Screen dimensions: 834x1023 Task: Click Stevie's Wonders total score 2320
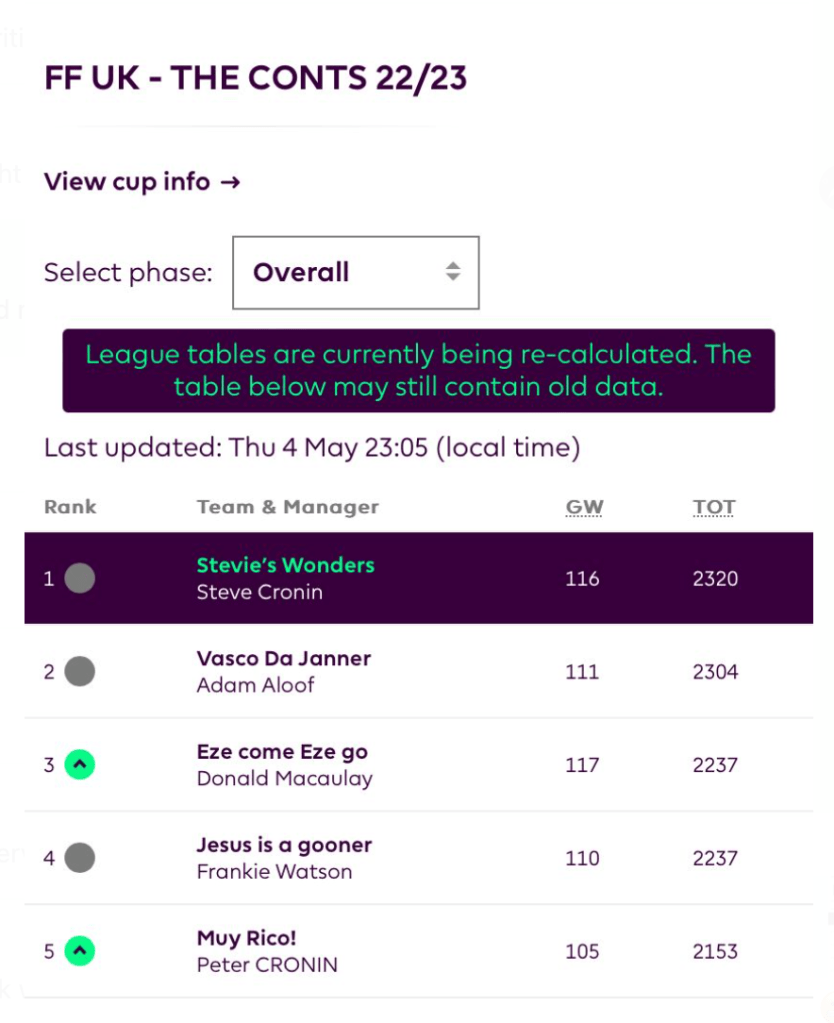(715, 578)
